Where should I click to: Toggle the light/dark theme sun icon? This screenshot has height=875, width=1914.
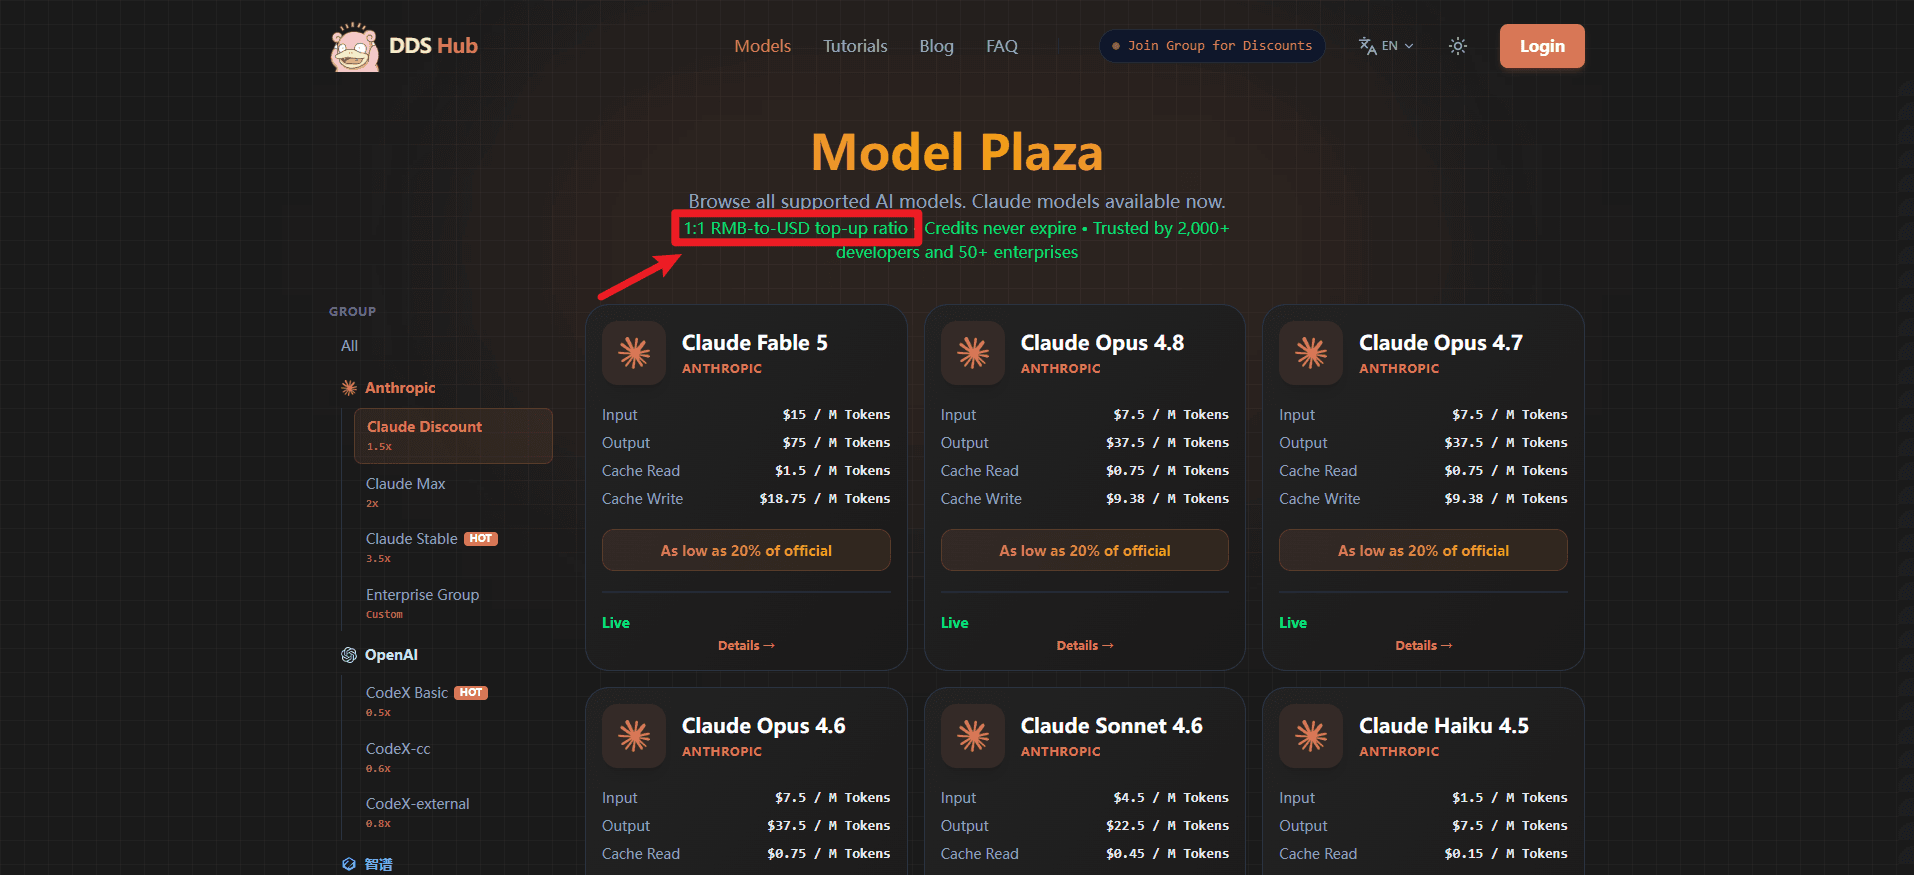1458,46
